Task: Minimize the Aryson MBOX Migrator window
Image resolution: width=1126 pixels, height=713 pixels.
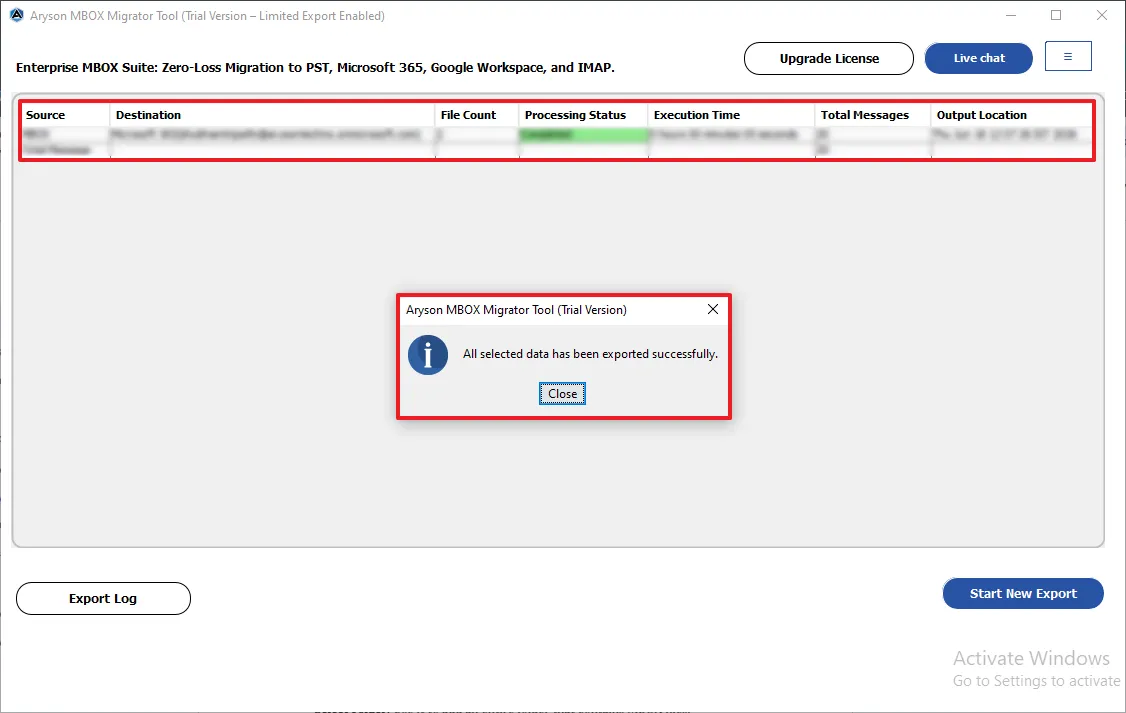Action: tap(1010, 15)
